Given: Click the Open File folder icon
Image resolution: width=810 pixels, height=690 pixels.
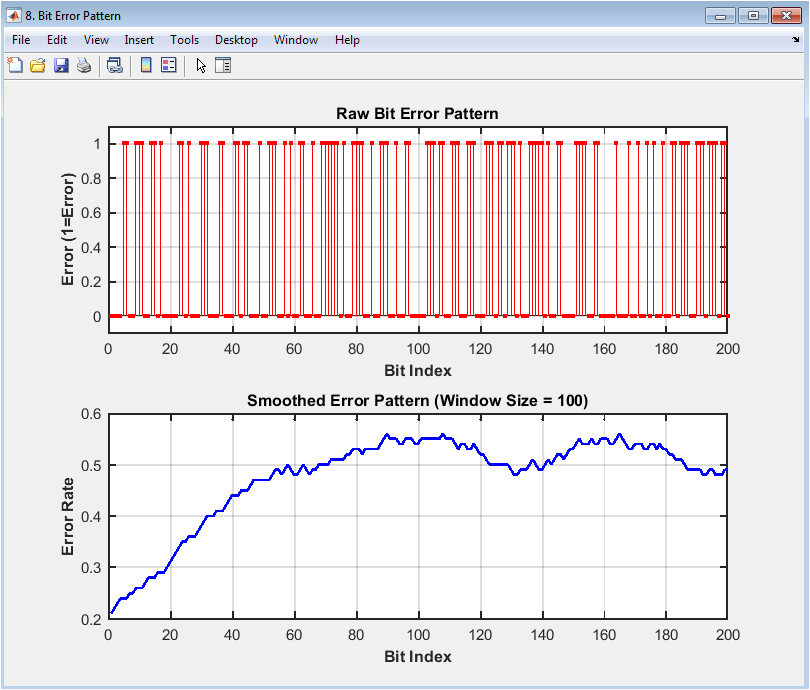Looking at the screenshot, I should pos(38,66).
